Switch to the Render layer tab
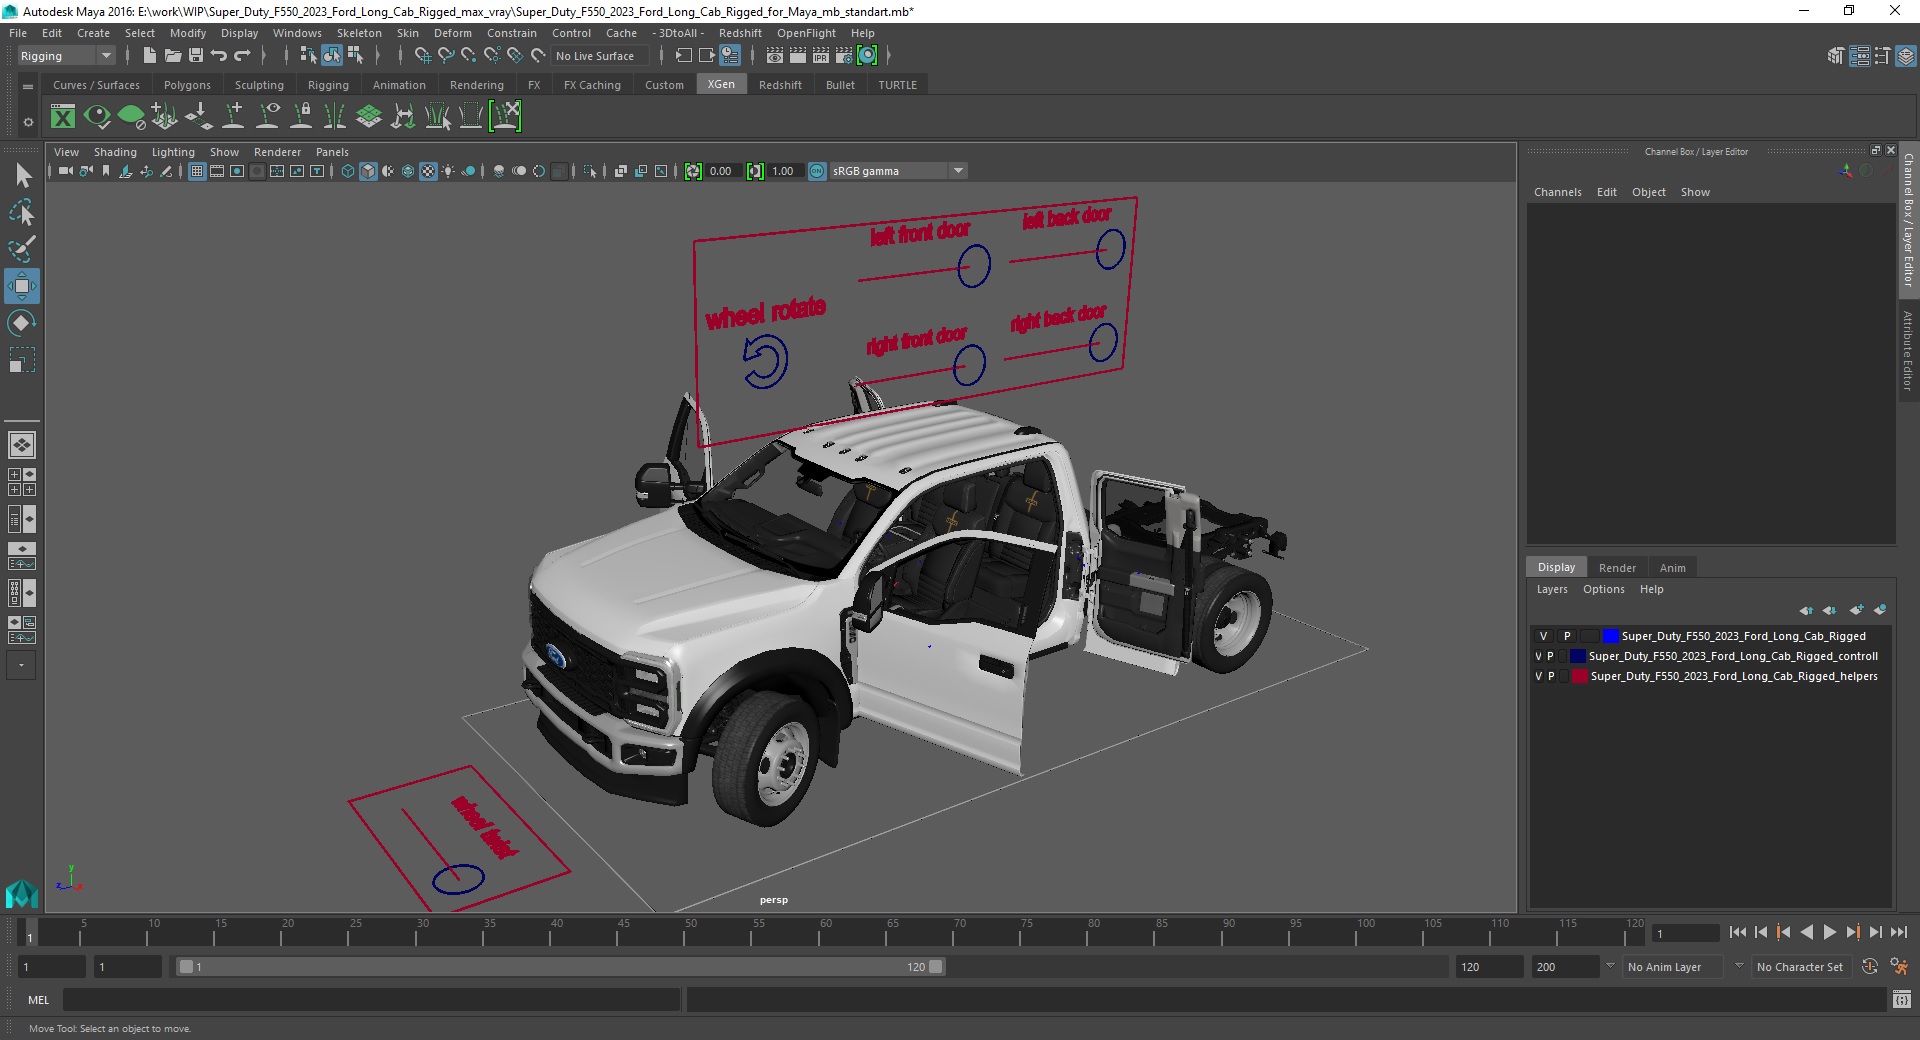 (1617, 568)
